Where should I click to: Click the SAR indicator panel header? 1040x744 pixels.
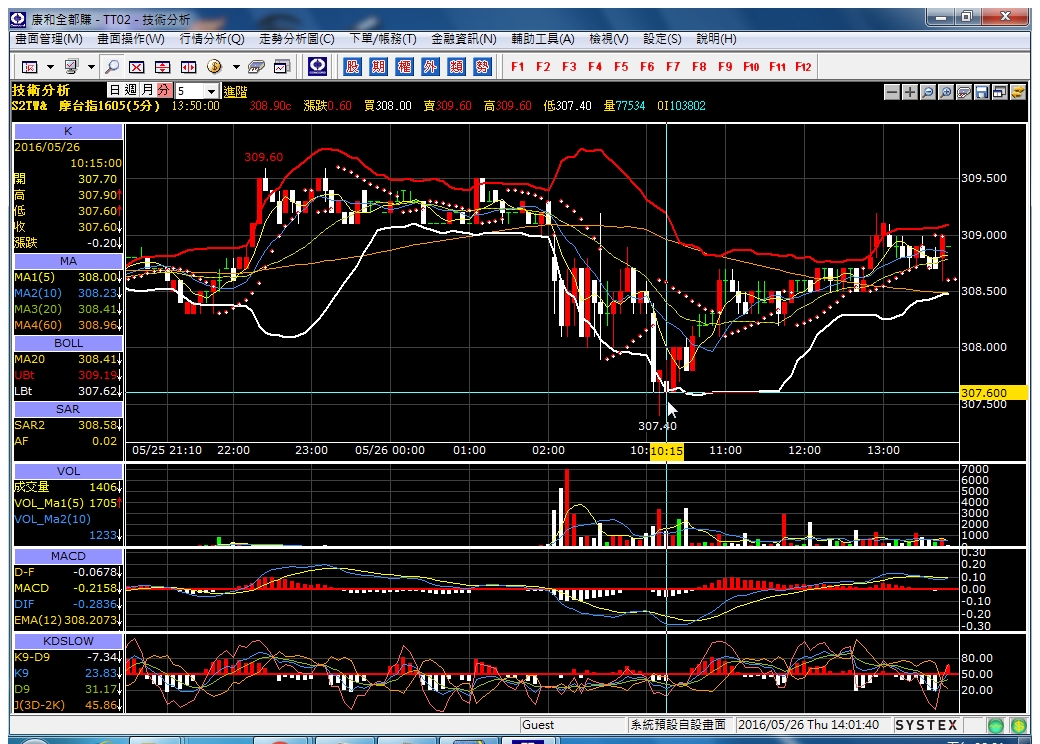click(68, 409)
